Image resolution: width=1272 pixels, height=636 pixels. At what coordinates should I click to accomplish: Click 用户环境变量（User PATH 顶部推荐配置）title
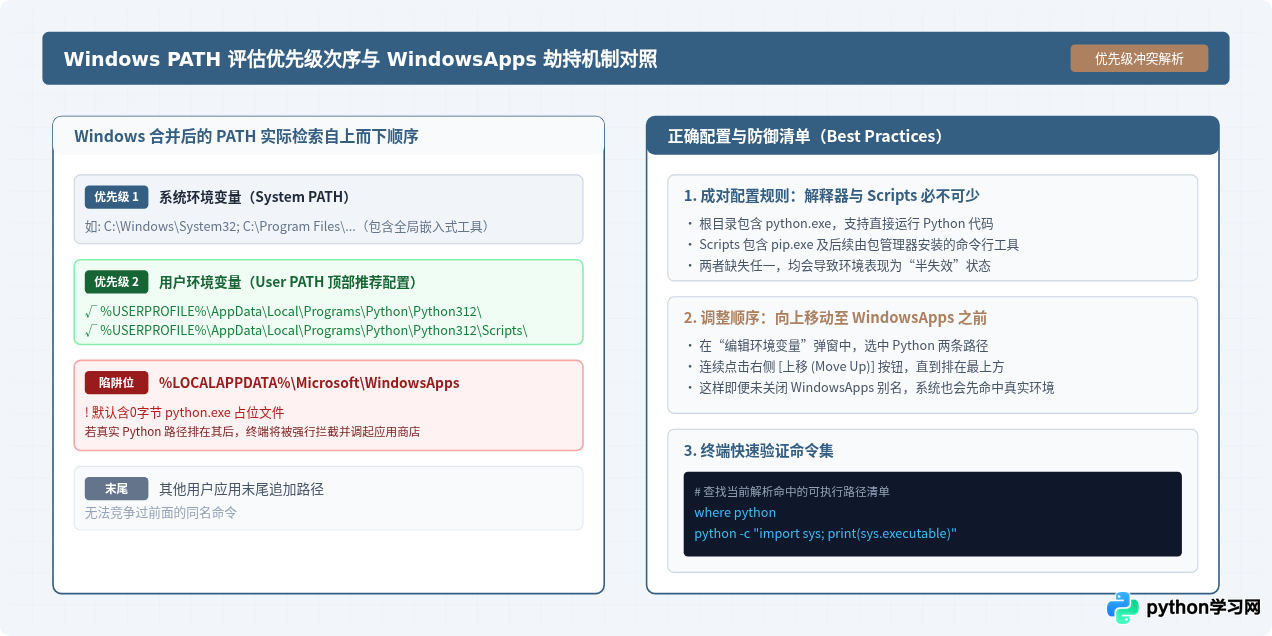tap(288, 282)
